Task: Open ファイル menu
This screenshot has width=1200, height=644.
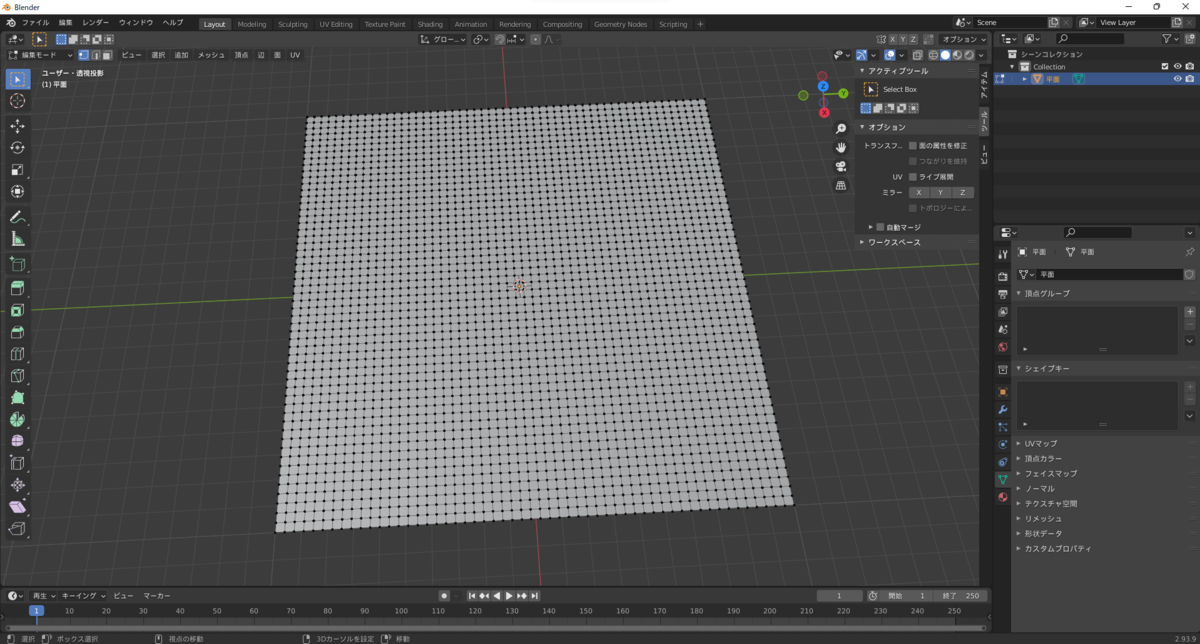Action: pyautogui.click(x=35, y=22)
